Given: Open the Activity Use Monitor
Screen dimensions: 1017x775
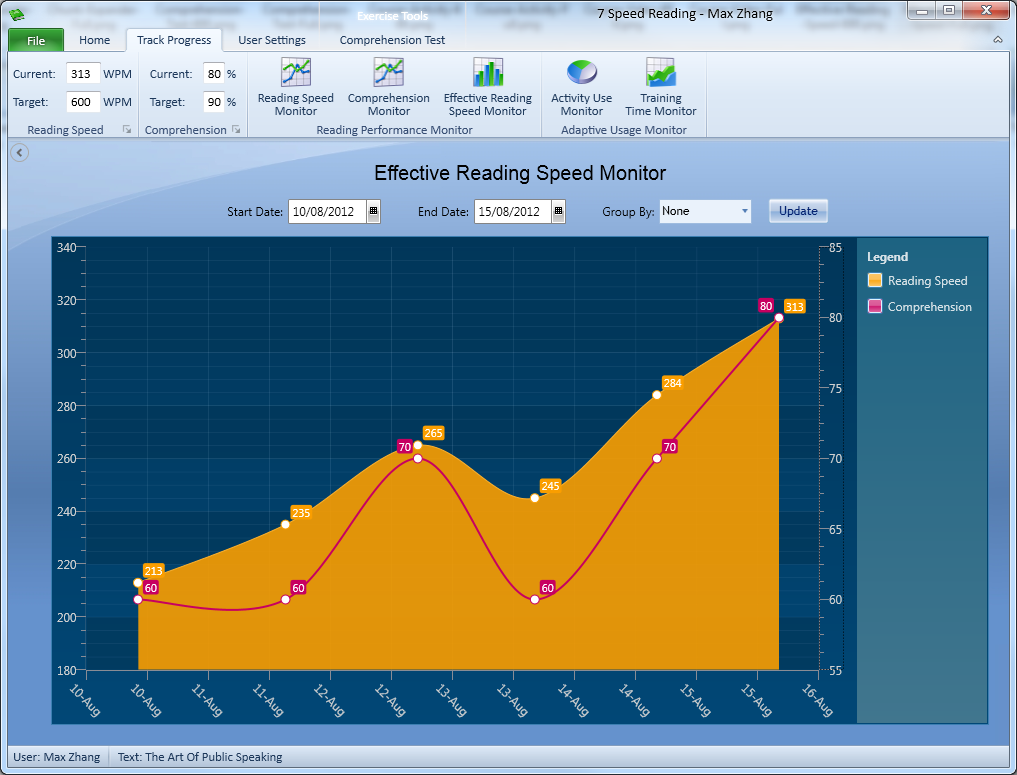Looking at the screenshot, I should tap(581, 86).
